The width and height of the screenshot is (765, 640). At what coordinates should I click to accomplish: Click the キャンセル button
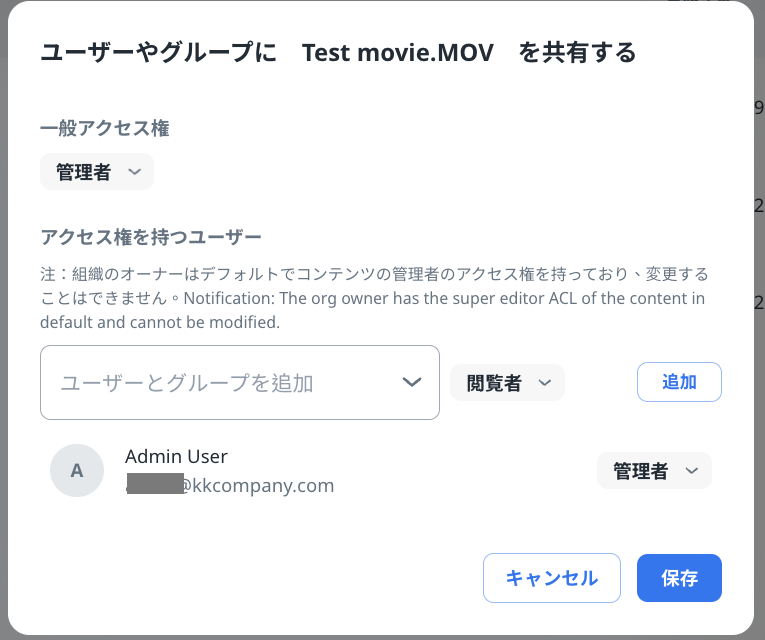[552, 578]
